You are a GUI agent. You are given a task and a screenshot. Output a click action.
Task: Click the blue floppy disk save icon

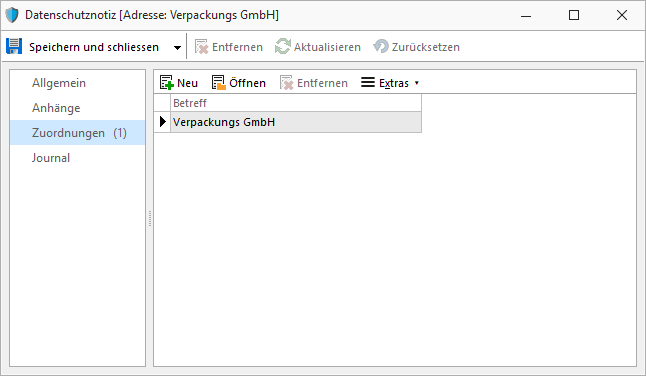click(x=14, y=47)
